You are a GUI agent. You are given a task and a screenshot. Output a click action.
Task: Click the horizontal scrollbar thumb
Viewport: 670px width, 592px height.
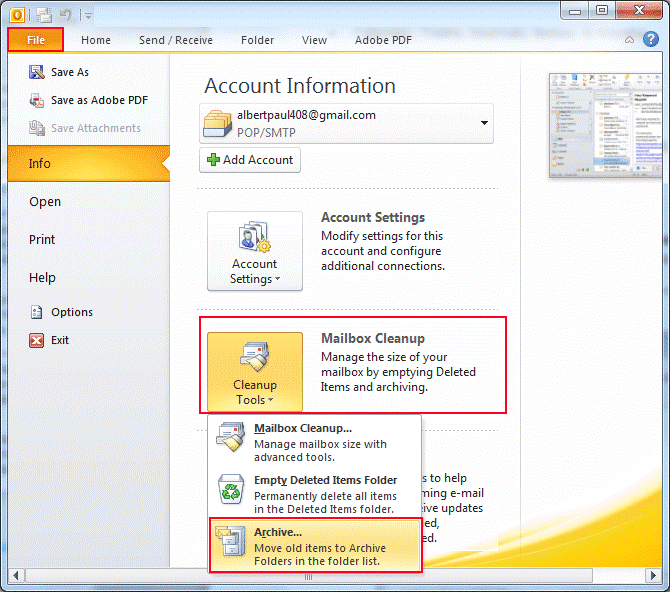(309, 576)
